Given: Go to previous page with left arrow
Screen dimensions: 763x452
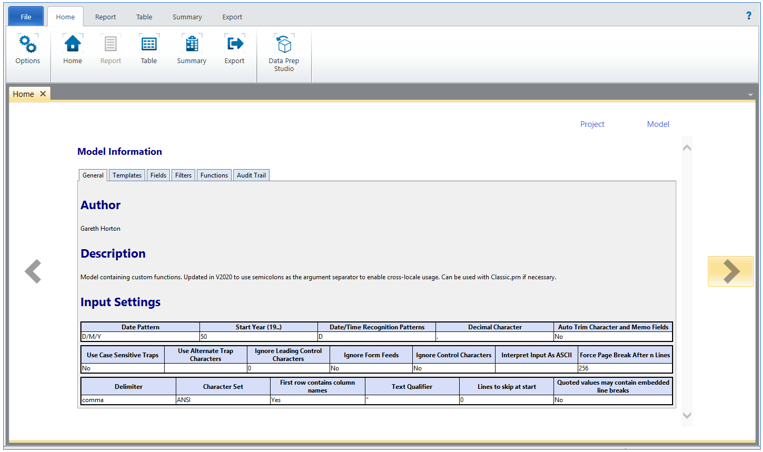Looking at the screenshot, I should [33, 271].
